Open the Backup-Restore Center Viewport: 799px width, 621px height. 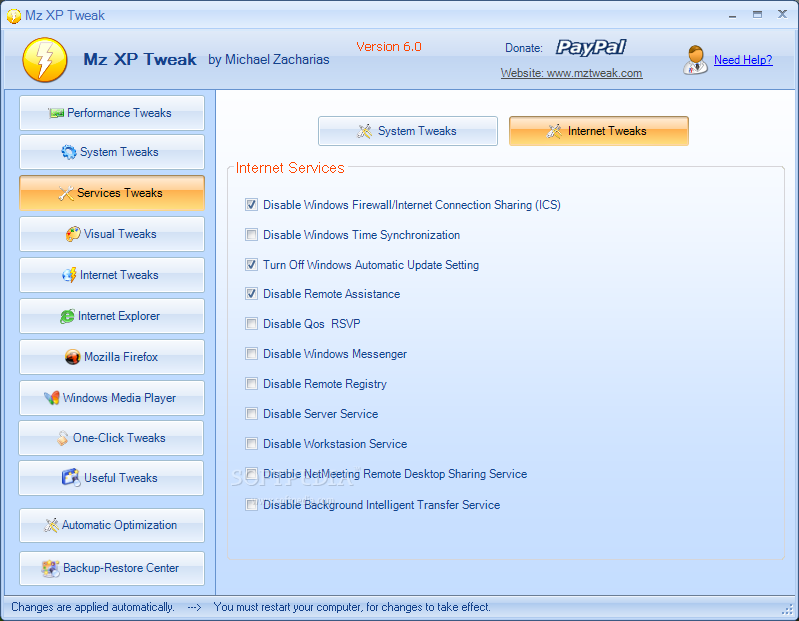click(112, 568)
